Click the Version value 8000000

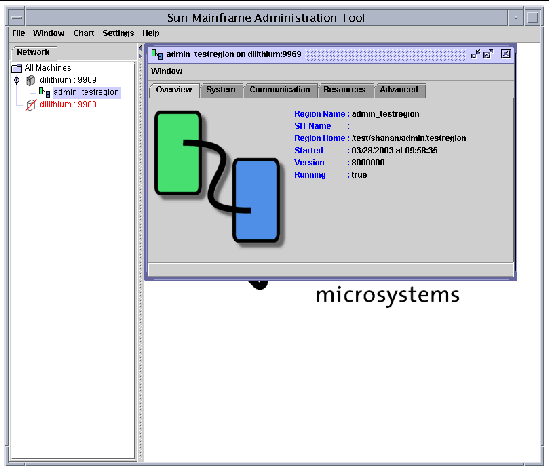tap(368, 162)
